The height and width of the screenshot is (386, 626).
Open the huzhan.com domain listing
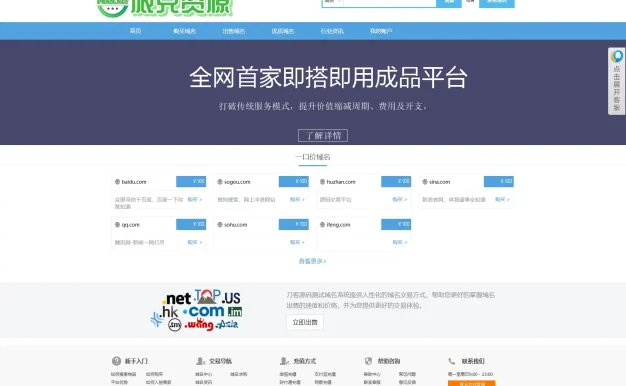click(341, 182)
